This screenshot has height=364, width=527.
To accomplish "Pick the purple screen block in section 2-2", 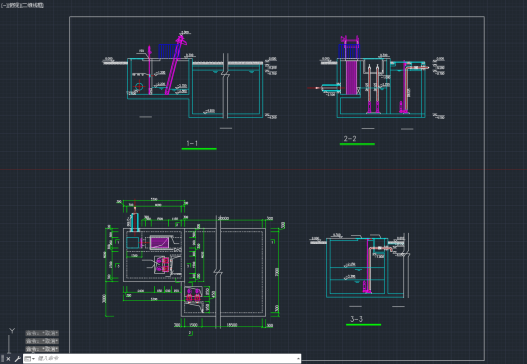I will (351, 77).
